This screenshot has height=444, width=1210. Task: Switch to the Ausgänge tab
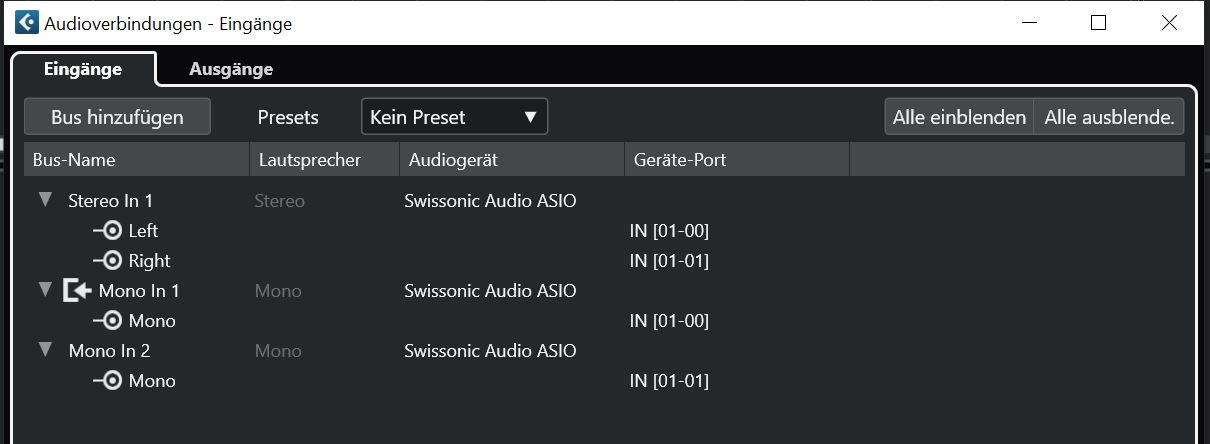coord(231,69)
